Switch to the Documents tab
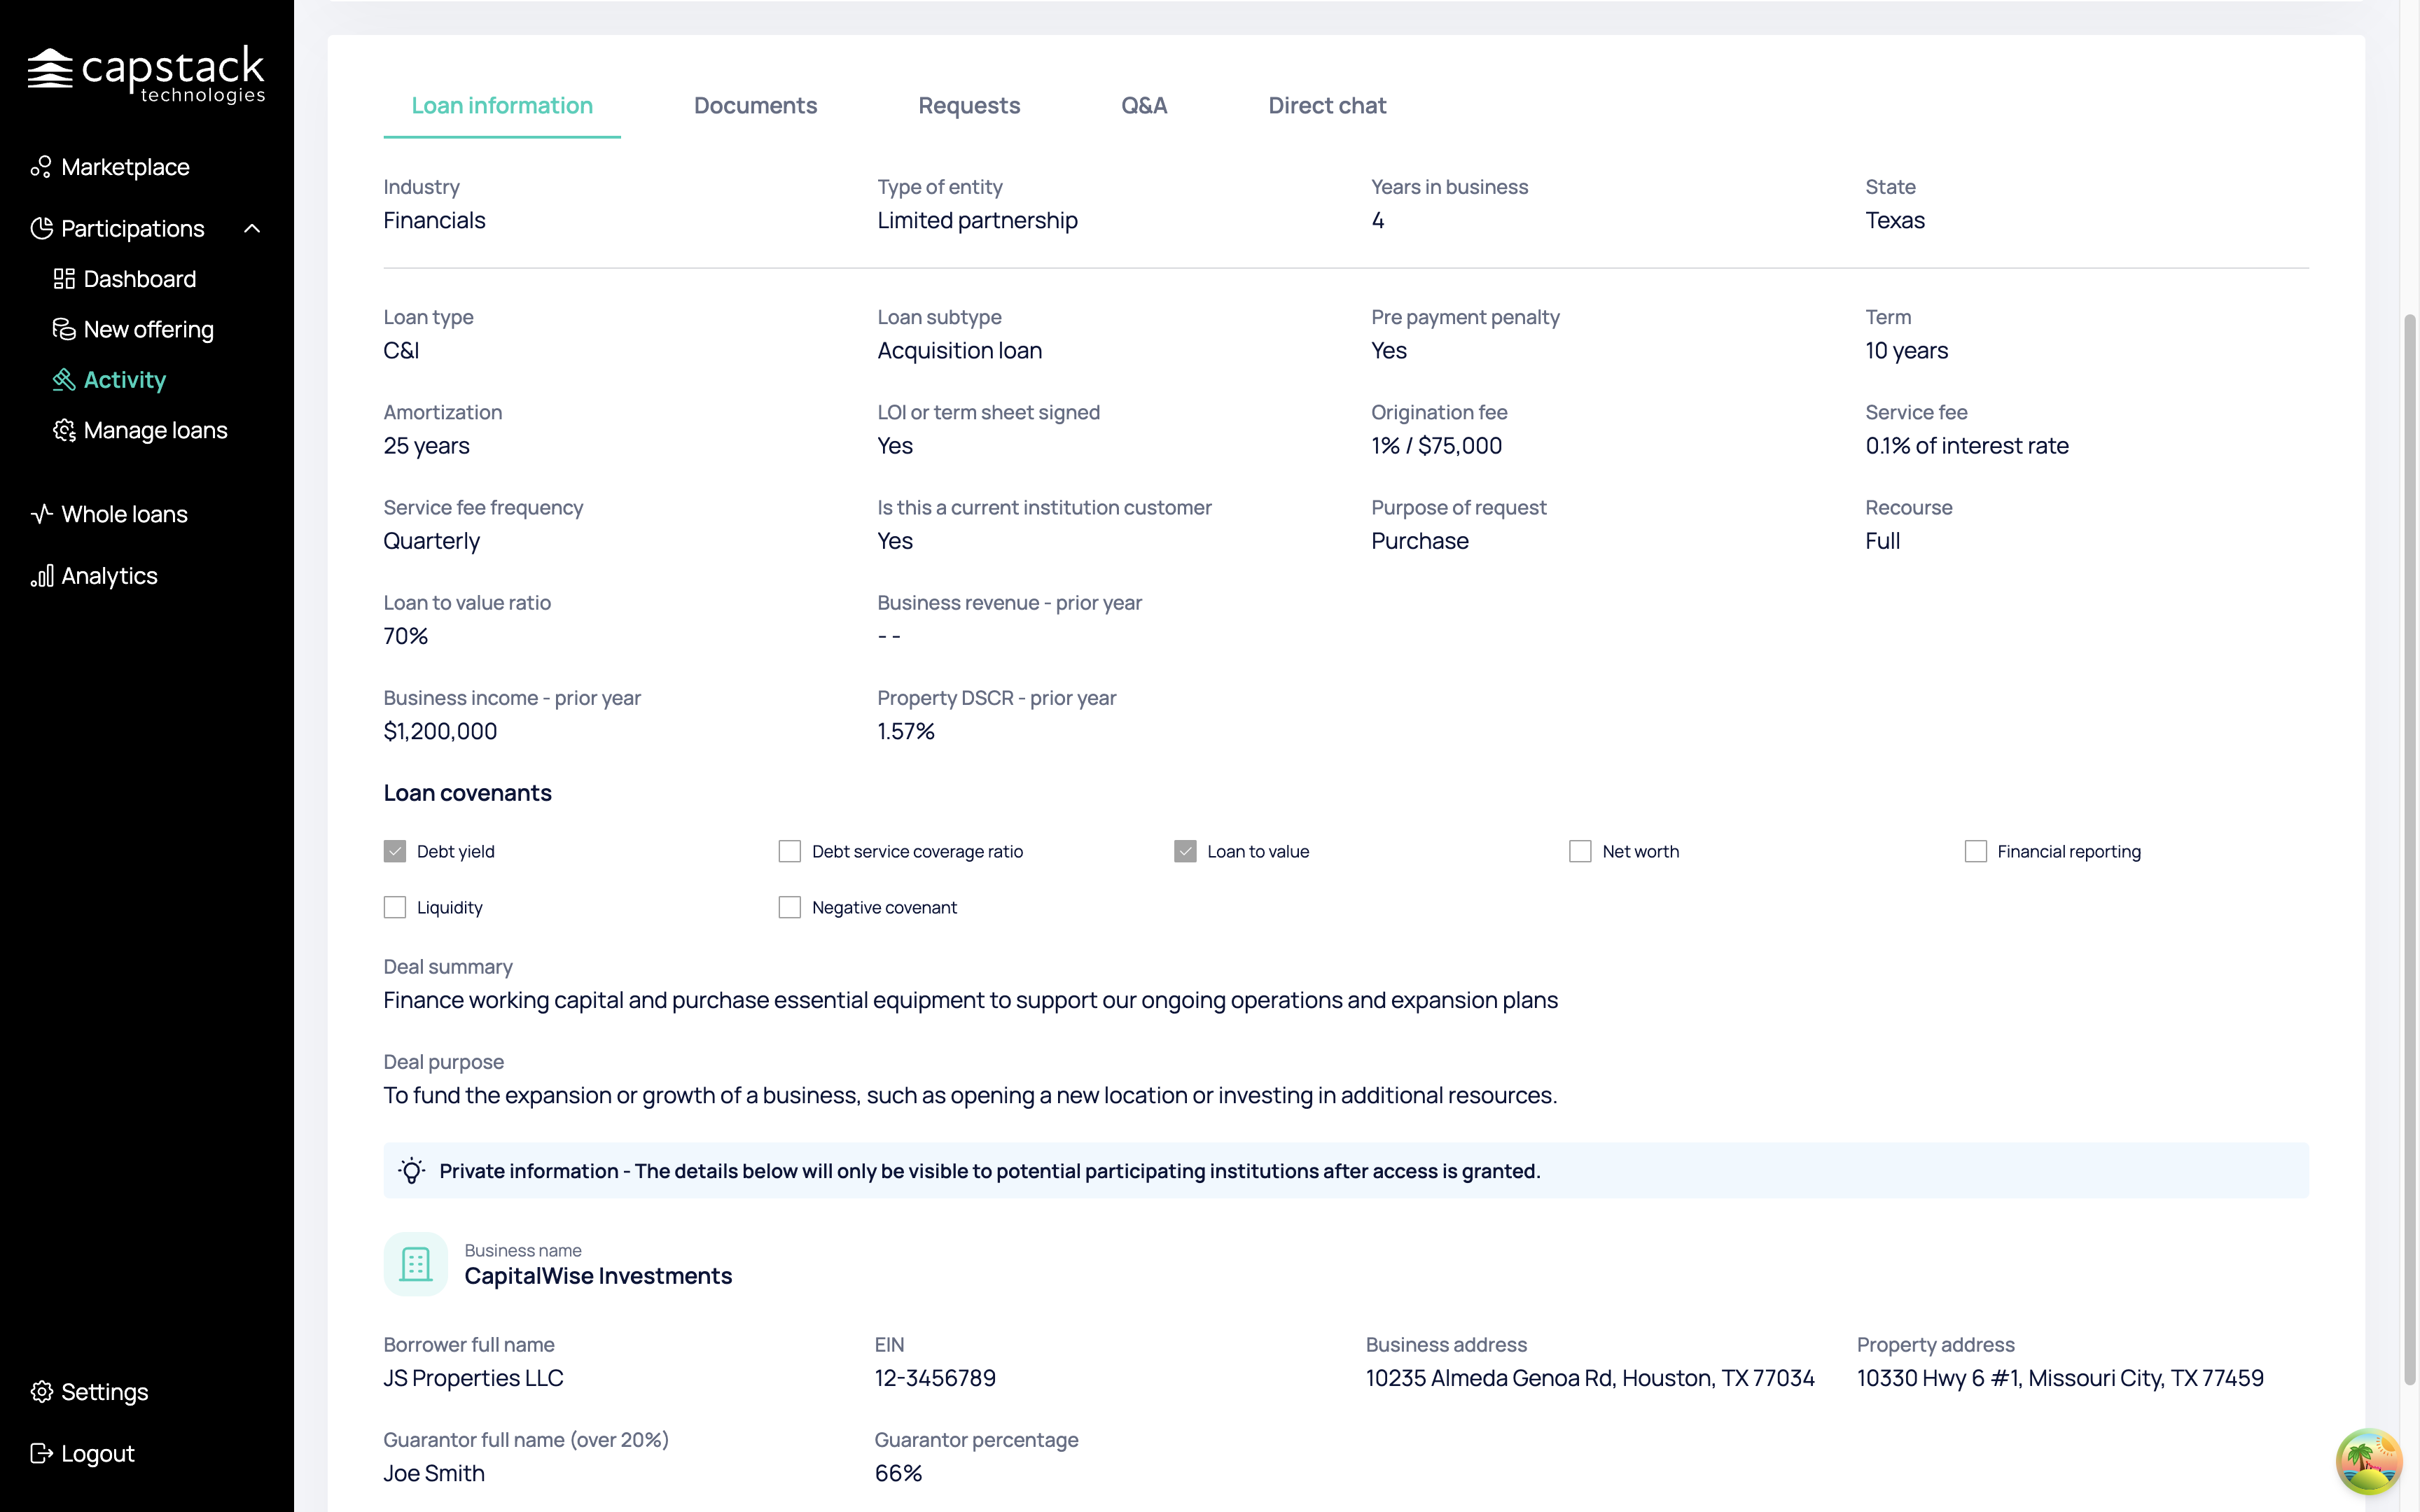Screen dimensions: 2420x1512 coord(755,106)
